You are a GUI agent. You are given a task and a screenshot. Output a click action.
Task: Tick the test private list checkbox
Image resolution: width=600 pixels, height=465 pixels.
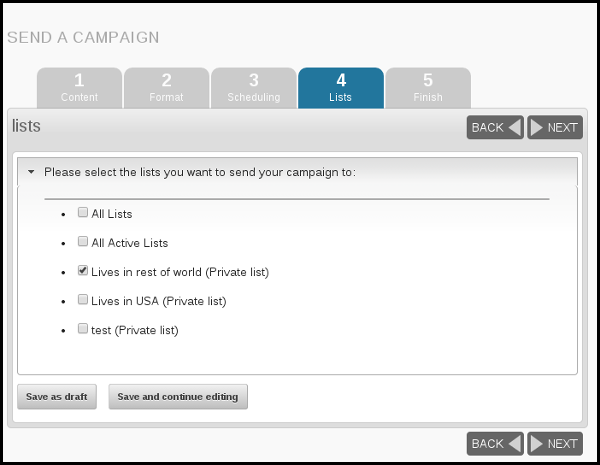[83, 328]
